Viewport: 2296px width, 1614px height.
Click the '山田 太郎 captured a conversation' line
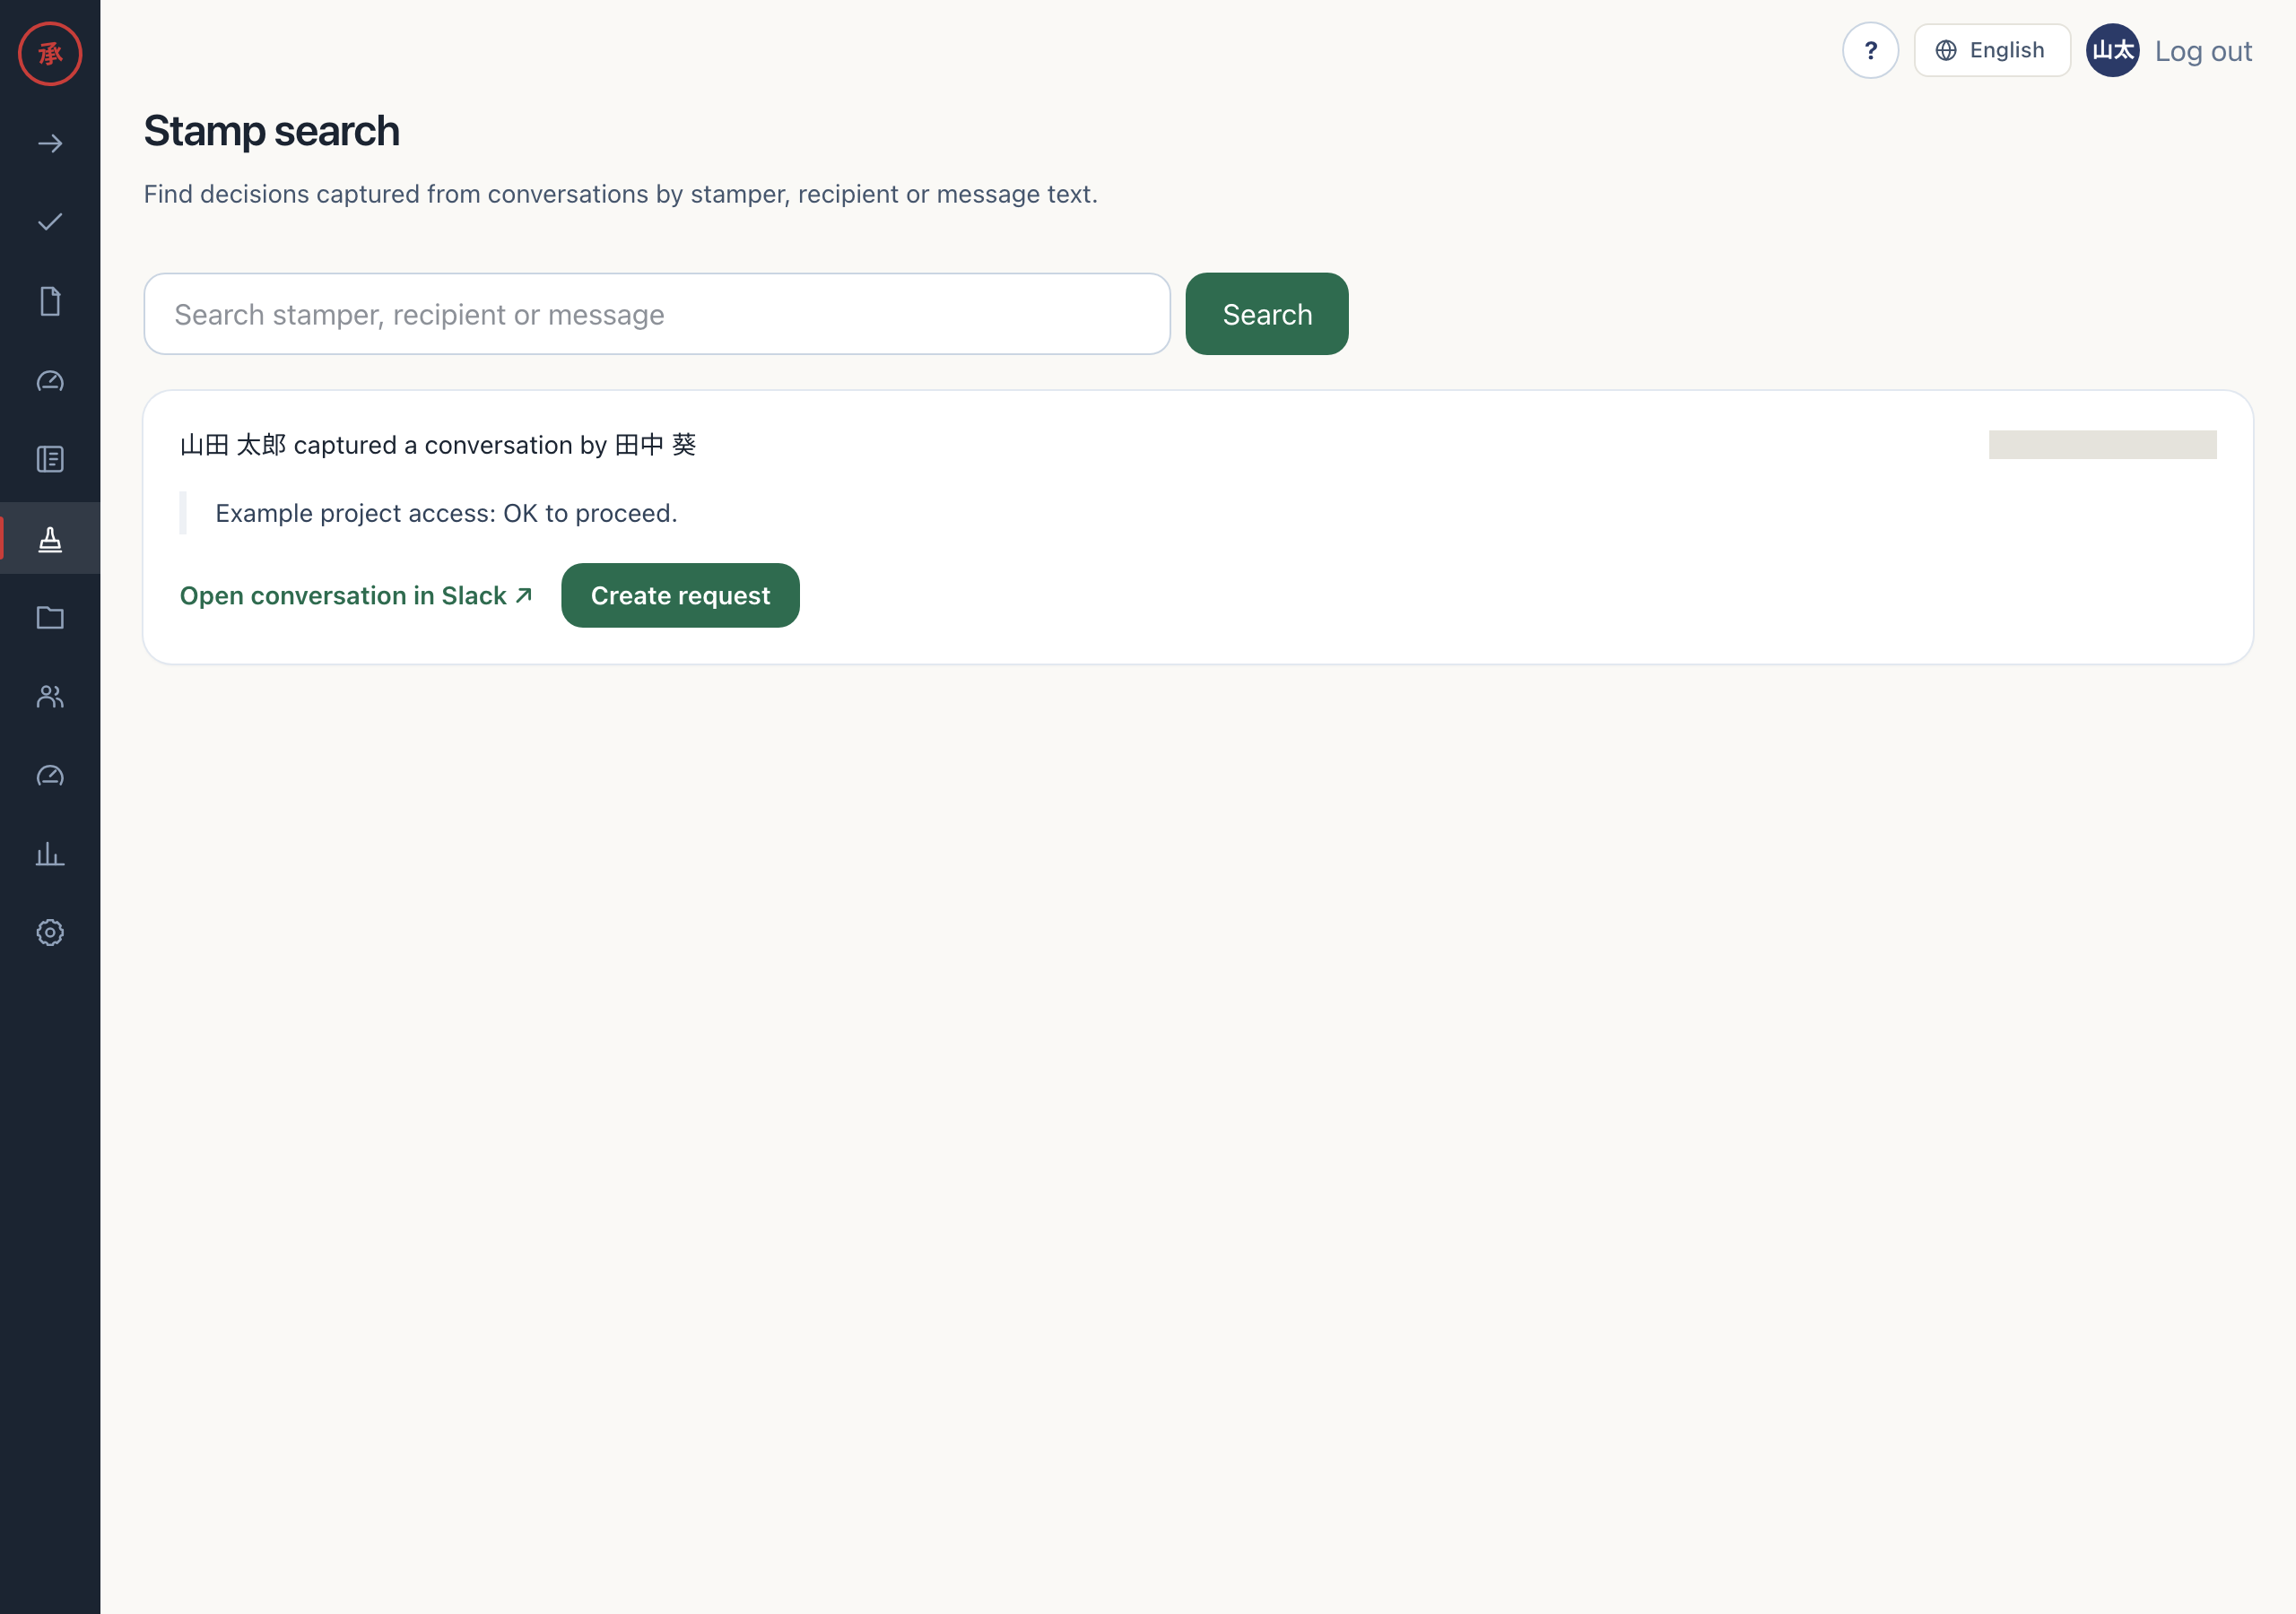pos(438,445)
